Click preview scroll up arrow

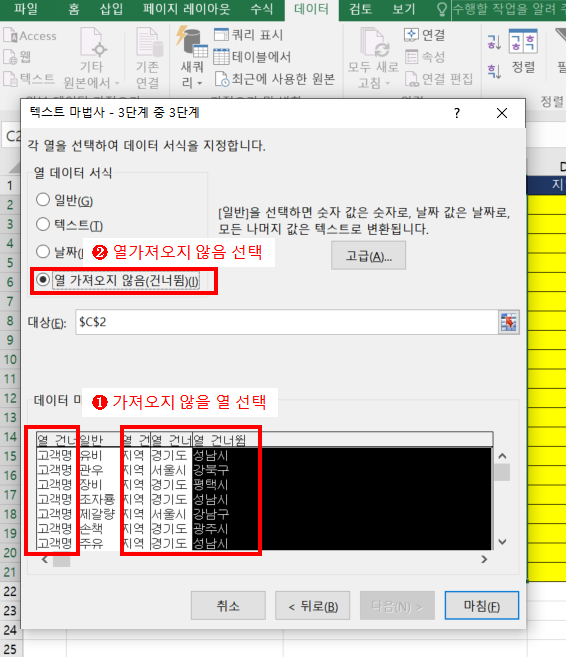(503, 456)
